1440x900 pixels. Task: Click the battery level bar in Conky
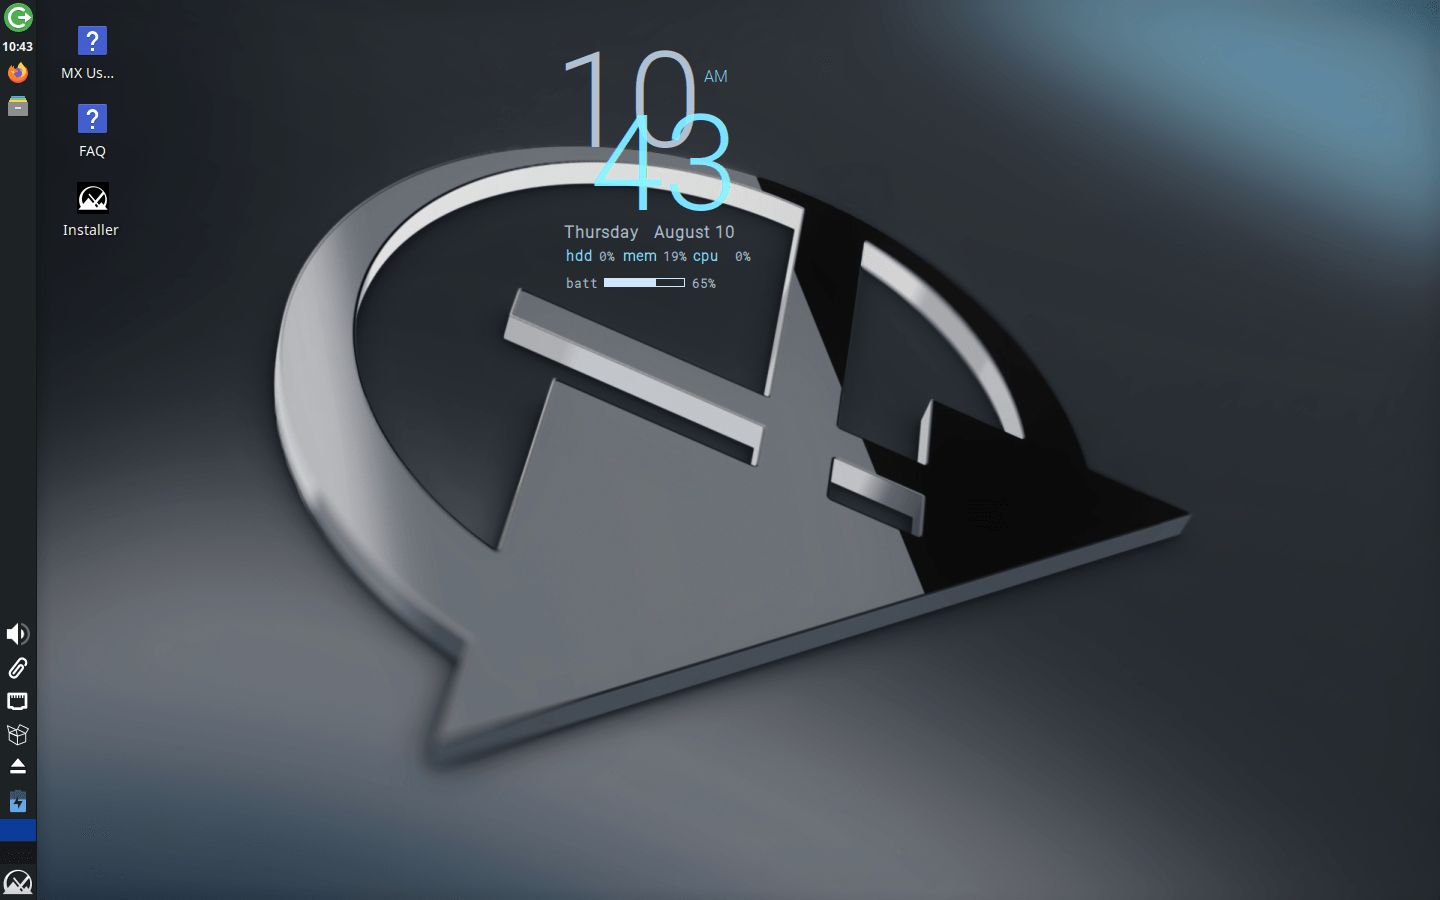644,283
